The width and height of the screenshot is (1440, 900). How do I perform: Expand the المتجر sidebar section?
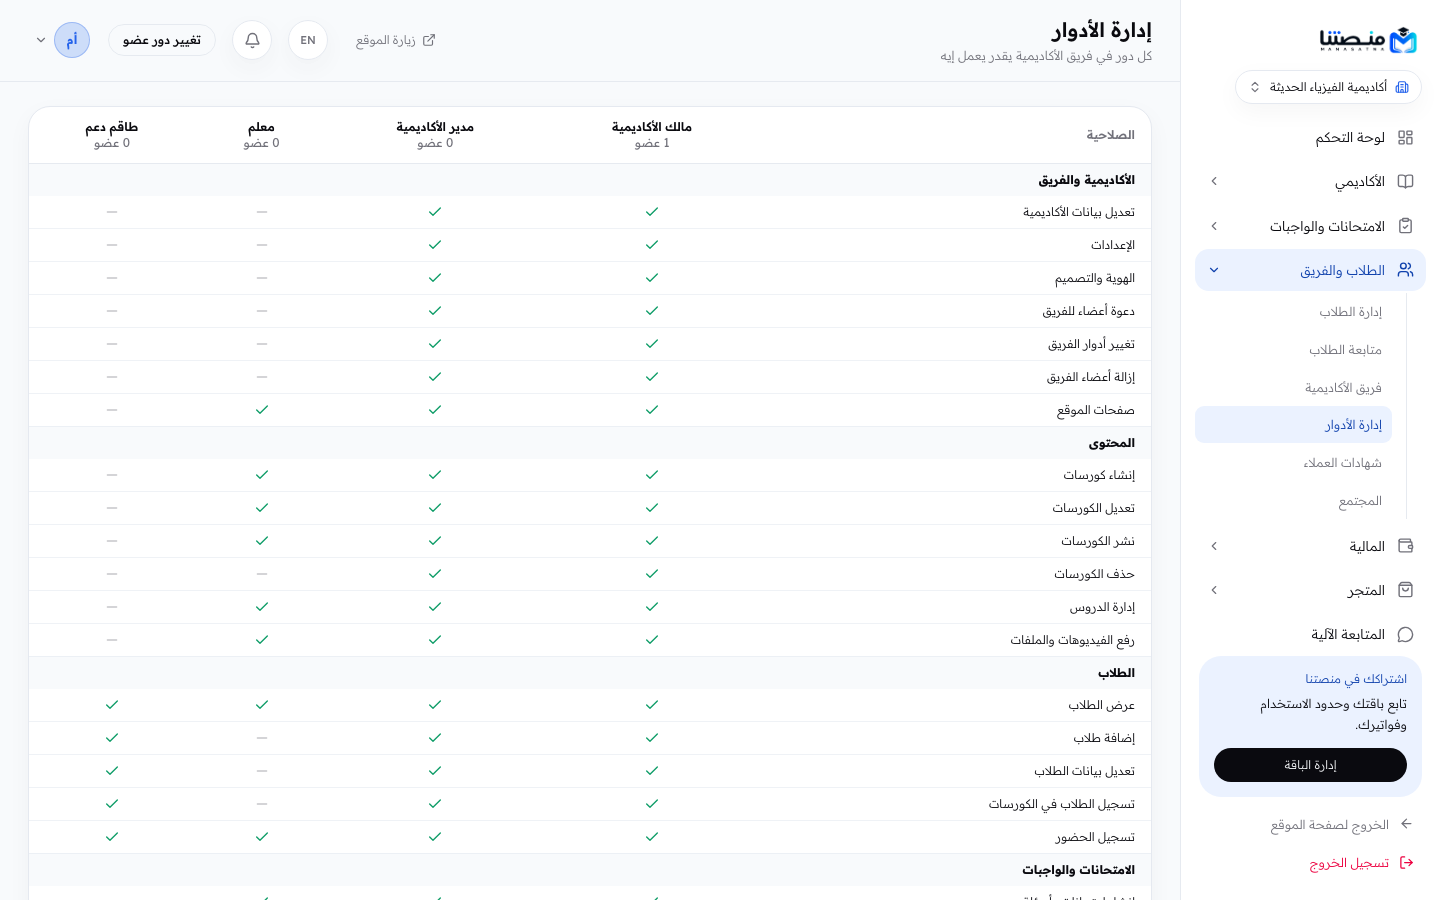point(1214,590)
